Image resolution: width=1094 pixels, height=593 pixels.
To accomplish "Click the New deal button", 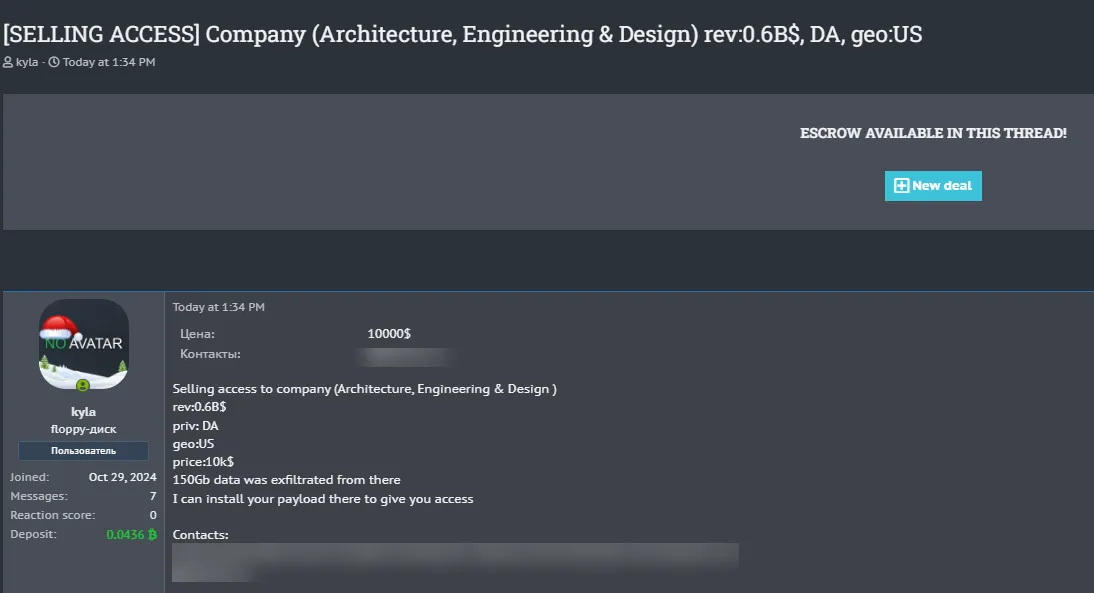I will coord(933,185).
